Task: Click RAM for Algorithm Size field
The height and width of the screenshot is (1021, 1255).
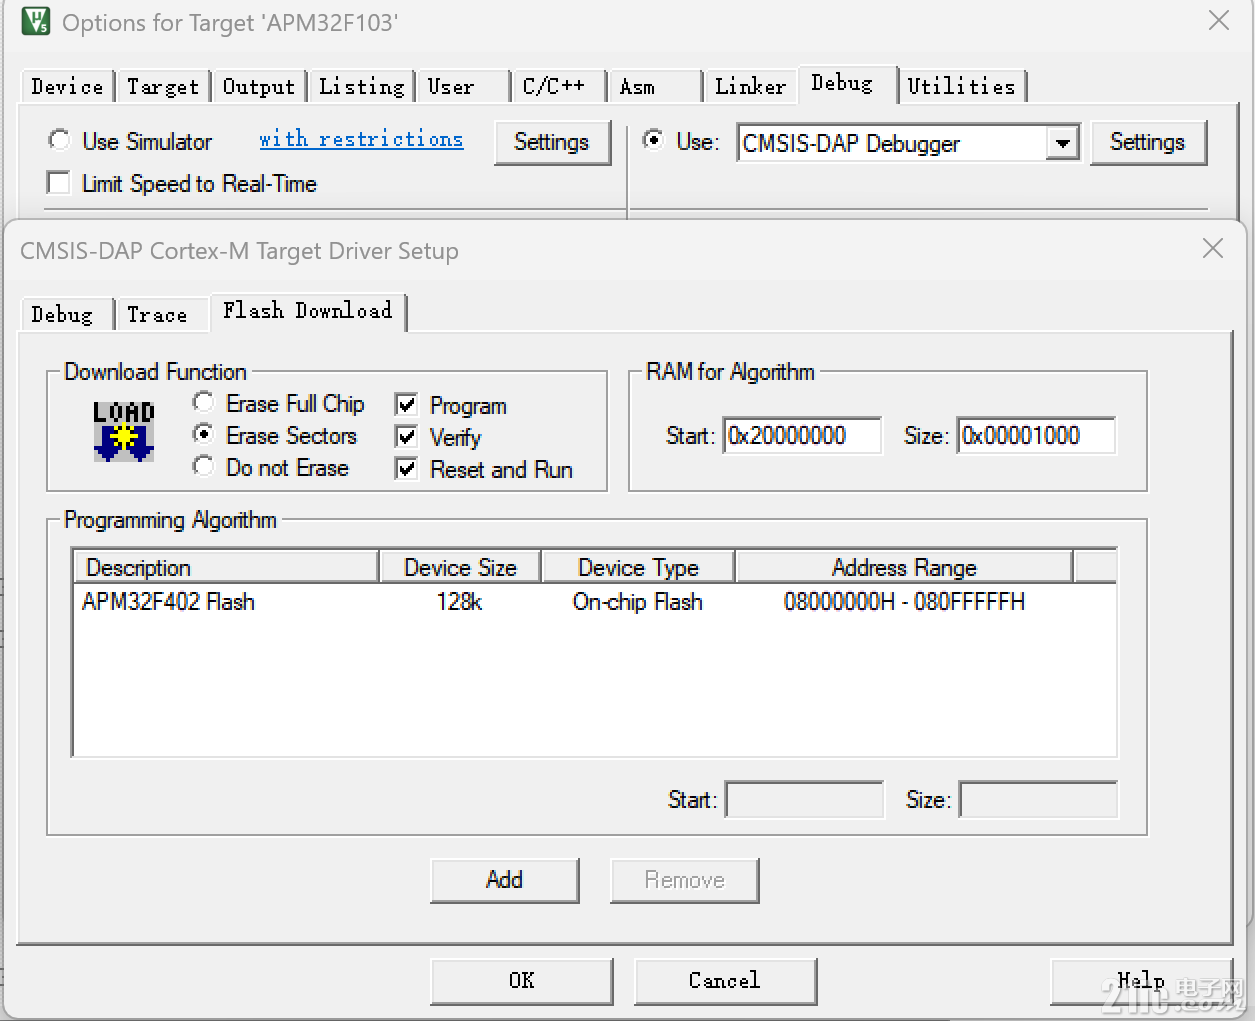Action: click(x=1036, y=435)
